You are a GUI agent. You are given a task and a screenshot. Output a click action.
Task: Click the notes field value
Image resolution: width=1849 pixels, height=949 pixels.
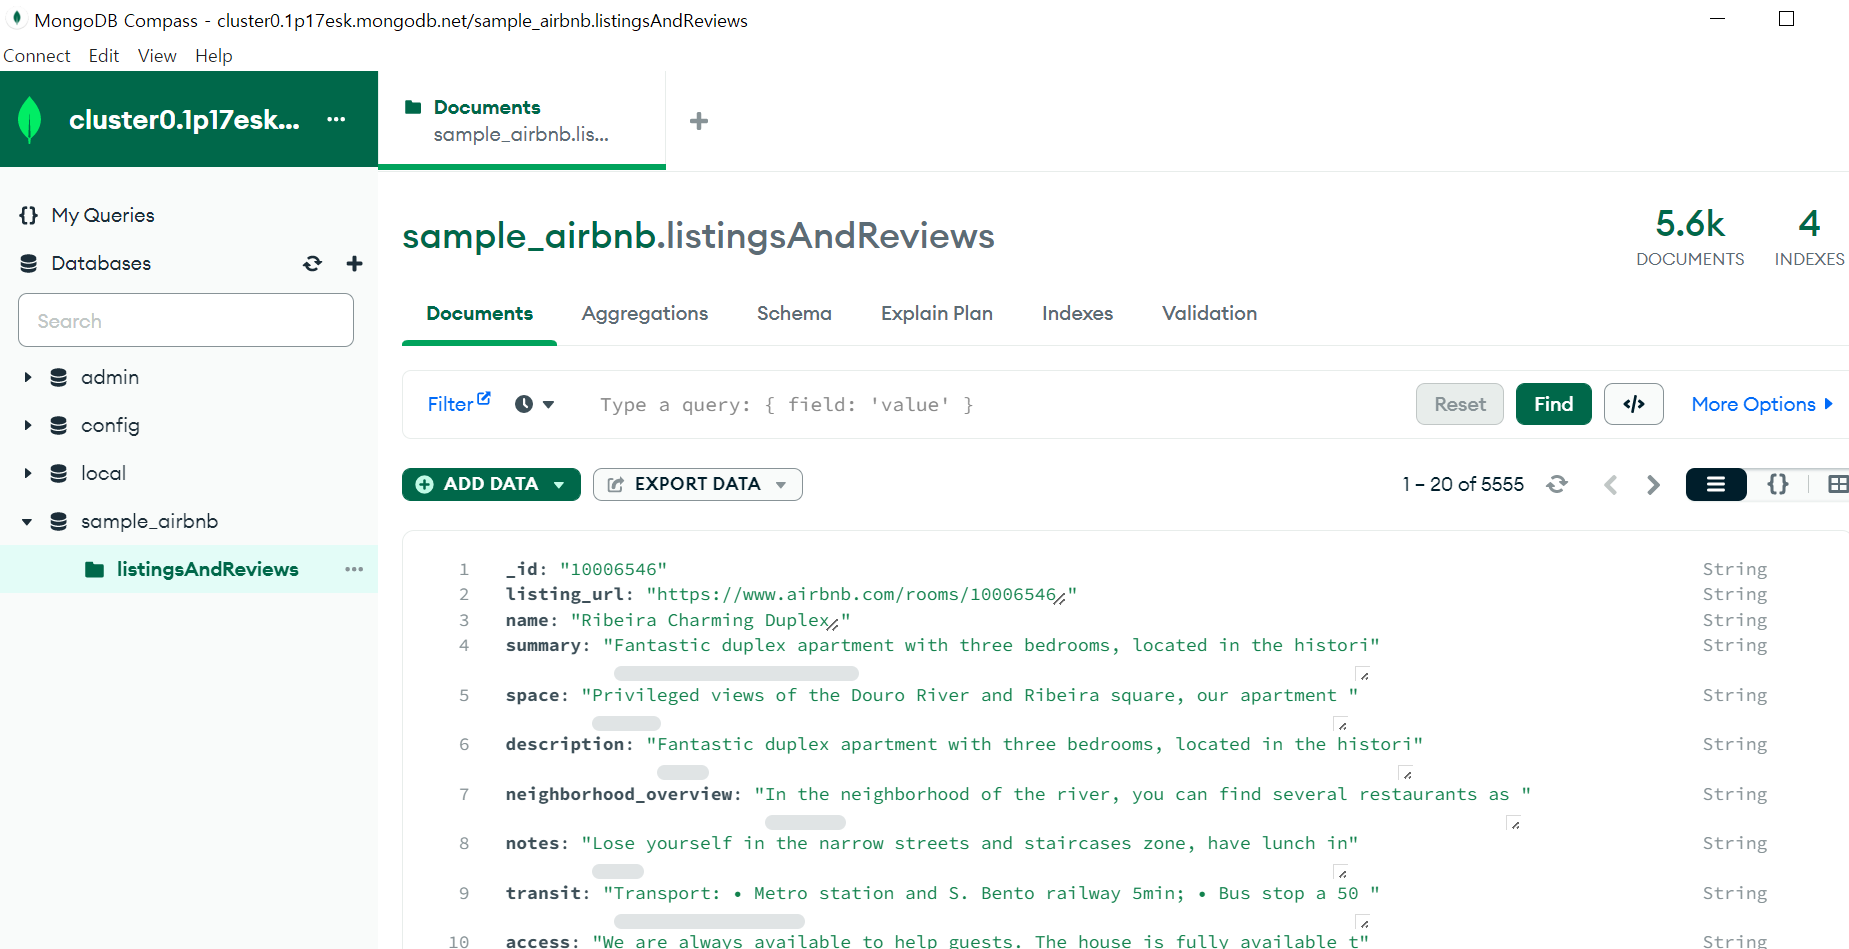coord(969,843)
